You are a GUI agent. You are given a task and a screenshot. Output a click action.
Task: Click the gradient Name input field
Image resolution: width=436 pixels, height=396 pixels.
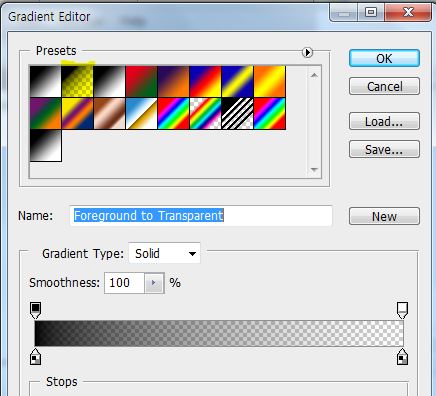tap(201, 216)
